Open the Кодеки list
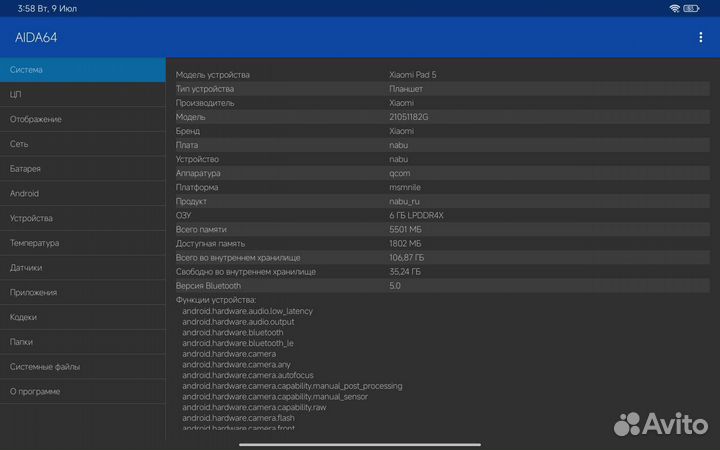Viewport: 720px width, 450px height. 82,317
